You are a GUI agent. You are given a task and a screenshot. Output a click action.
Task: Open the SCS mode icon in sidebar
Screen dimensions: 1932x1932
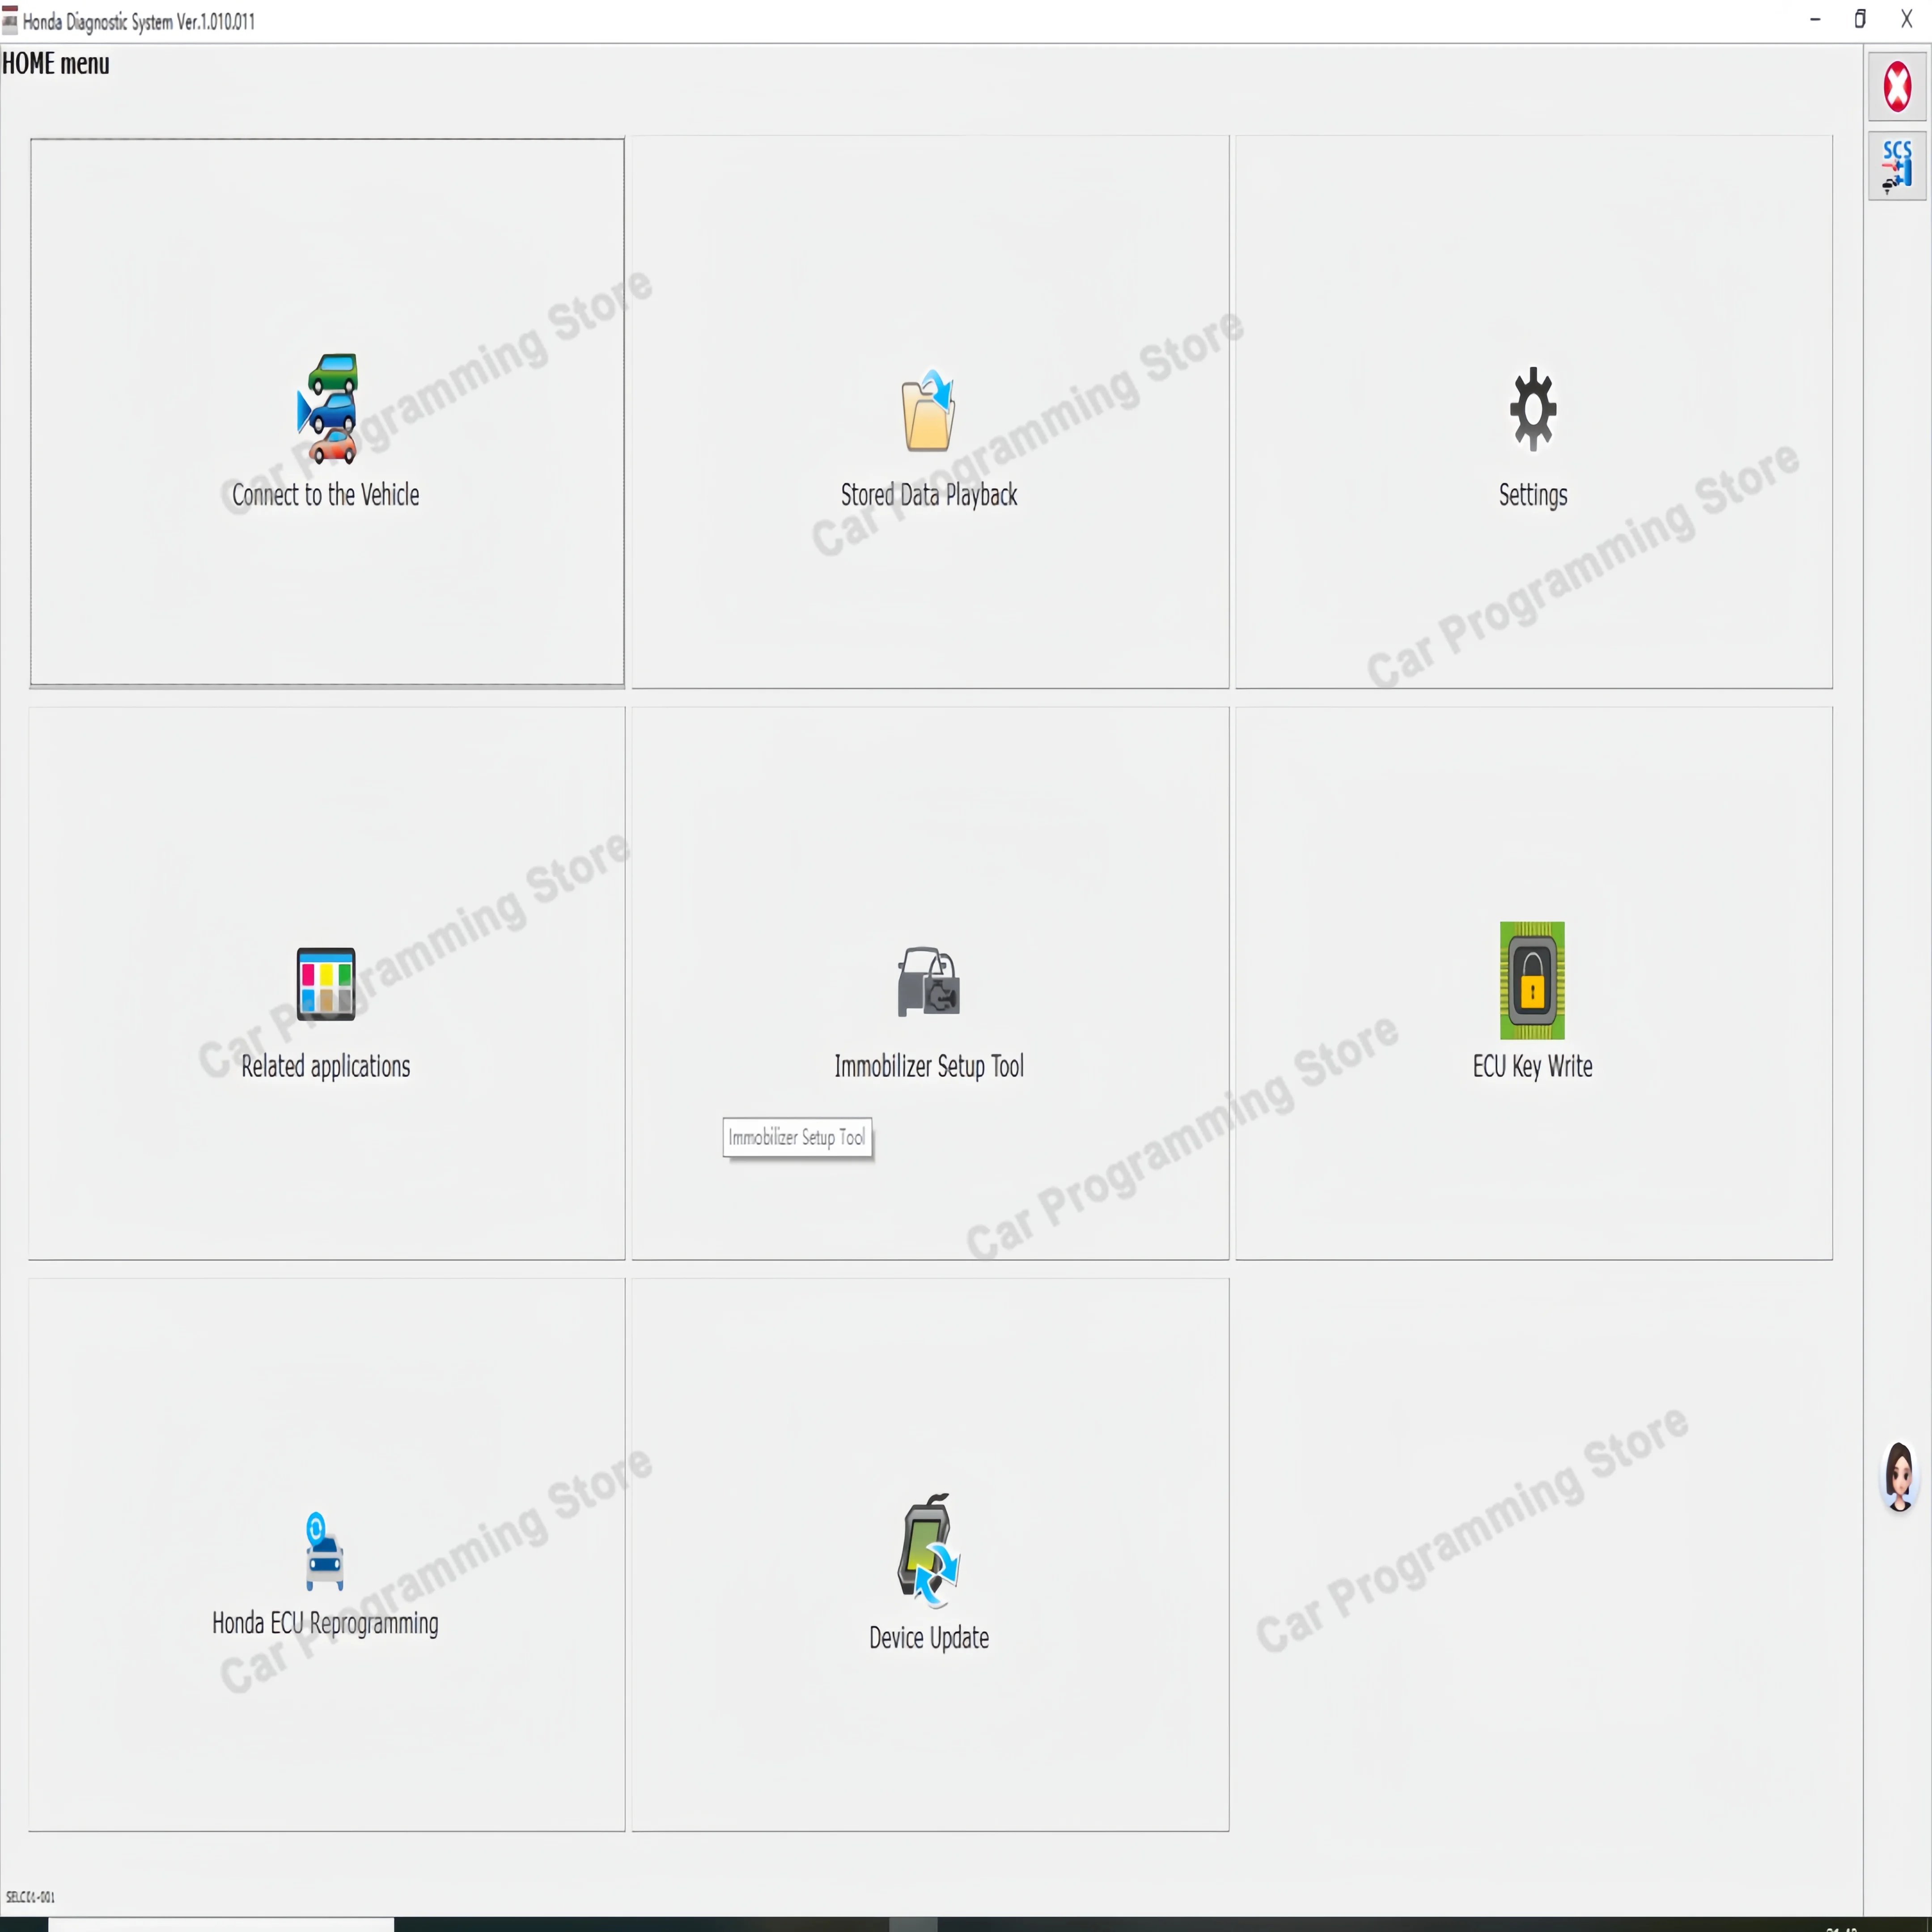[1897, 166]
